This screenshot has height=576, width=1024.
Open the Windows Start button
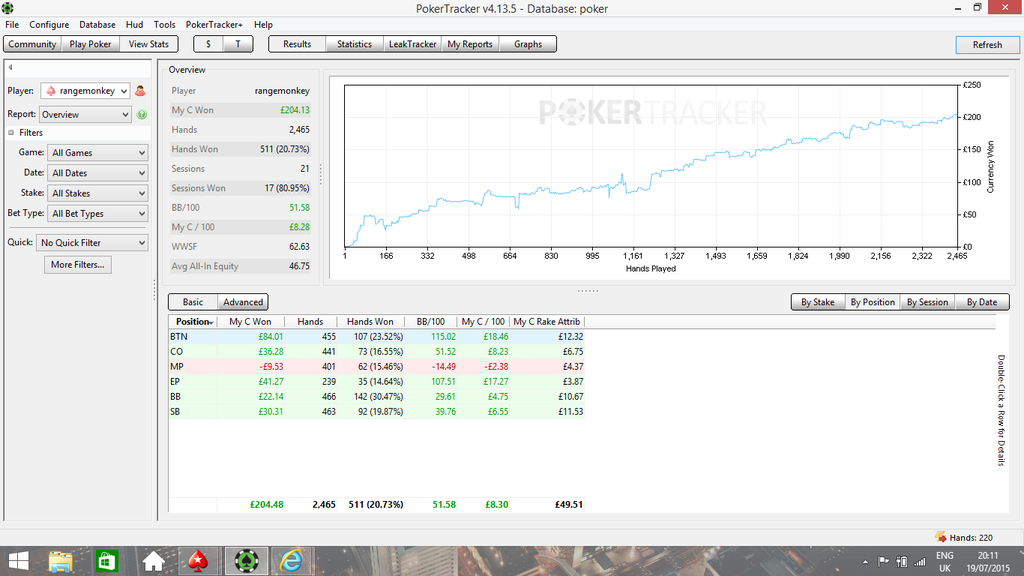pyautogui.click(x=18, y=561)
